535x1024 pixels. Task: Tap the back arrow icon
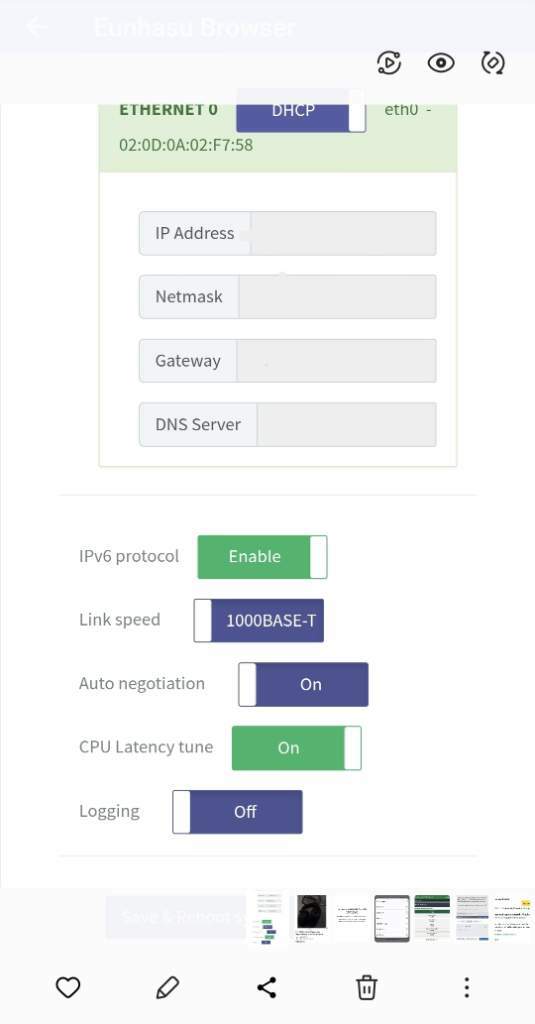pos(37,27)
